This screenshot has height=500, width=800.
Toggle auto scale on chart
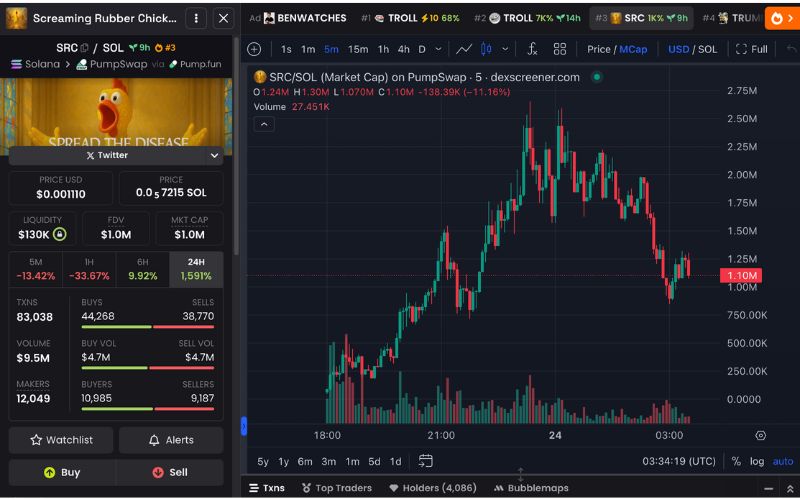(783, 461)
